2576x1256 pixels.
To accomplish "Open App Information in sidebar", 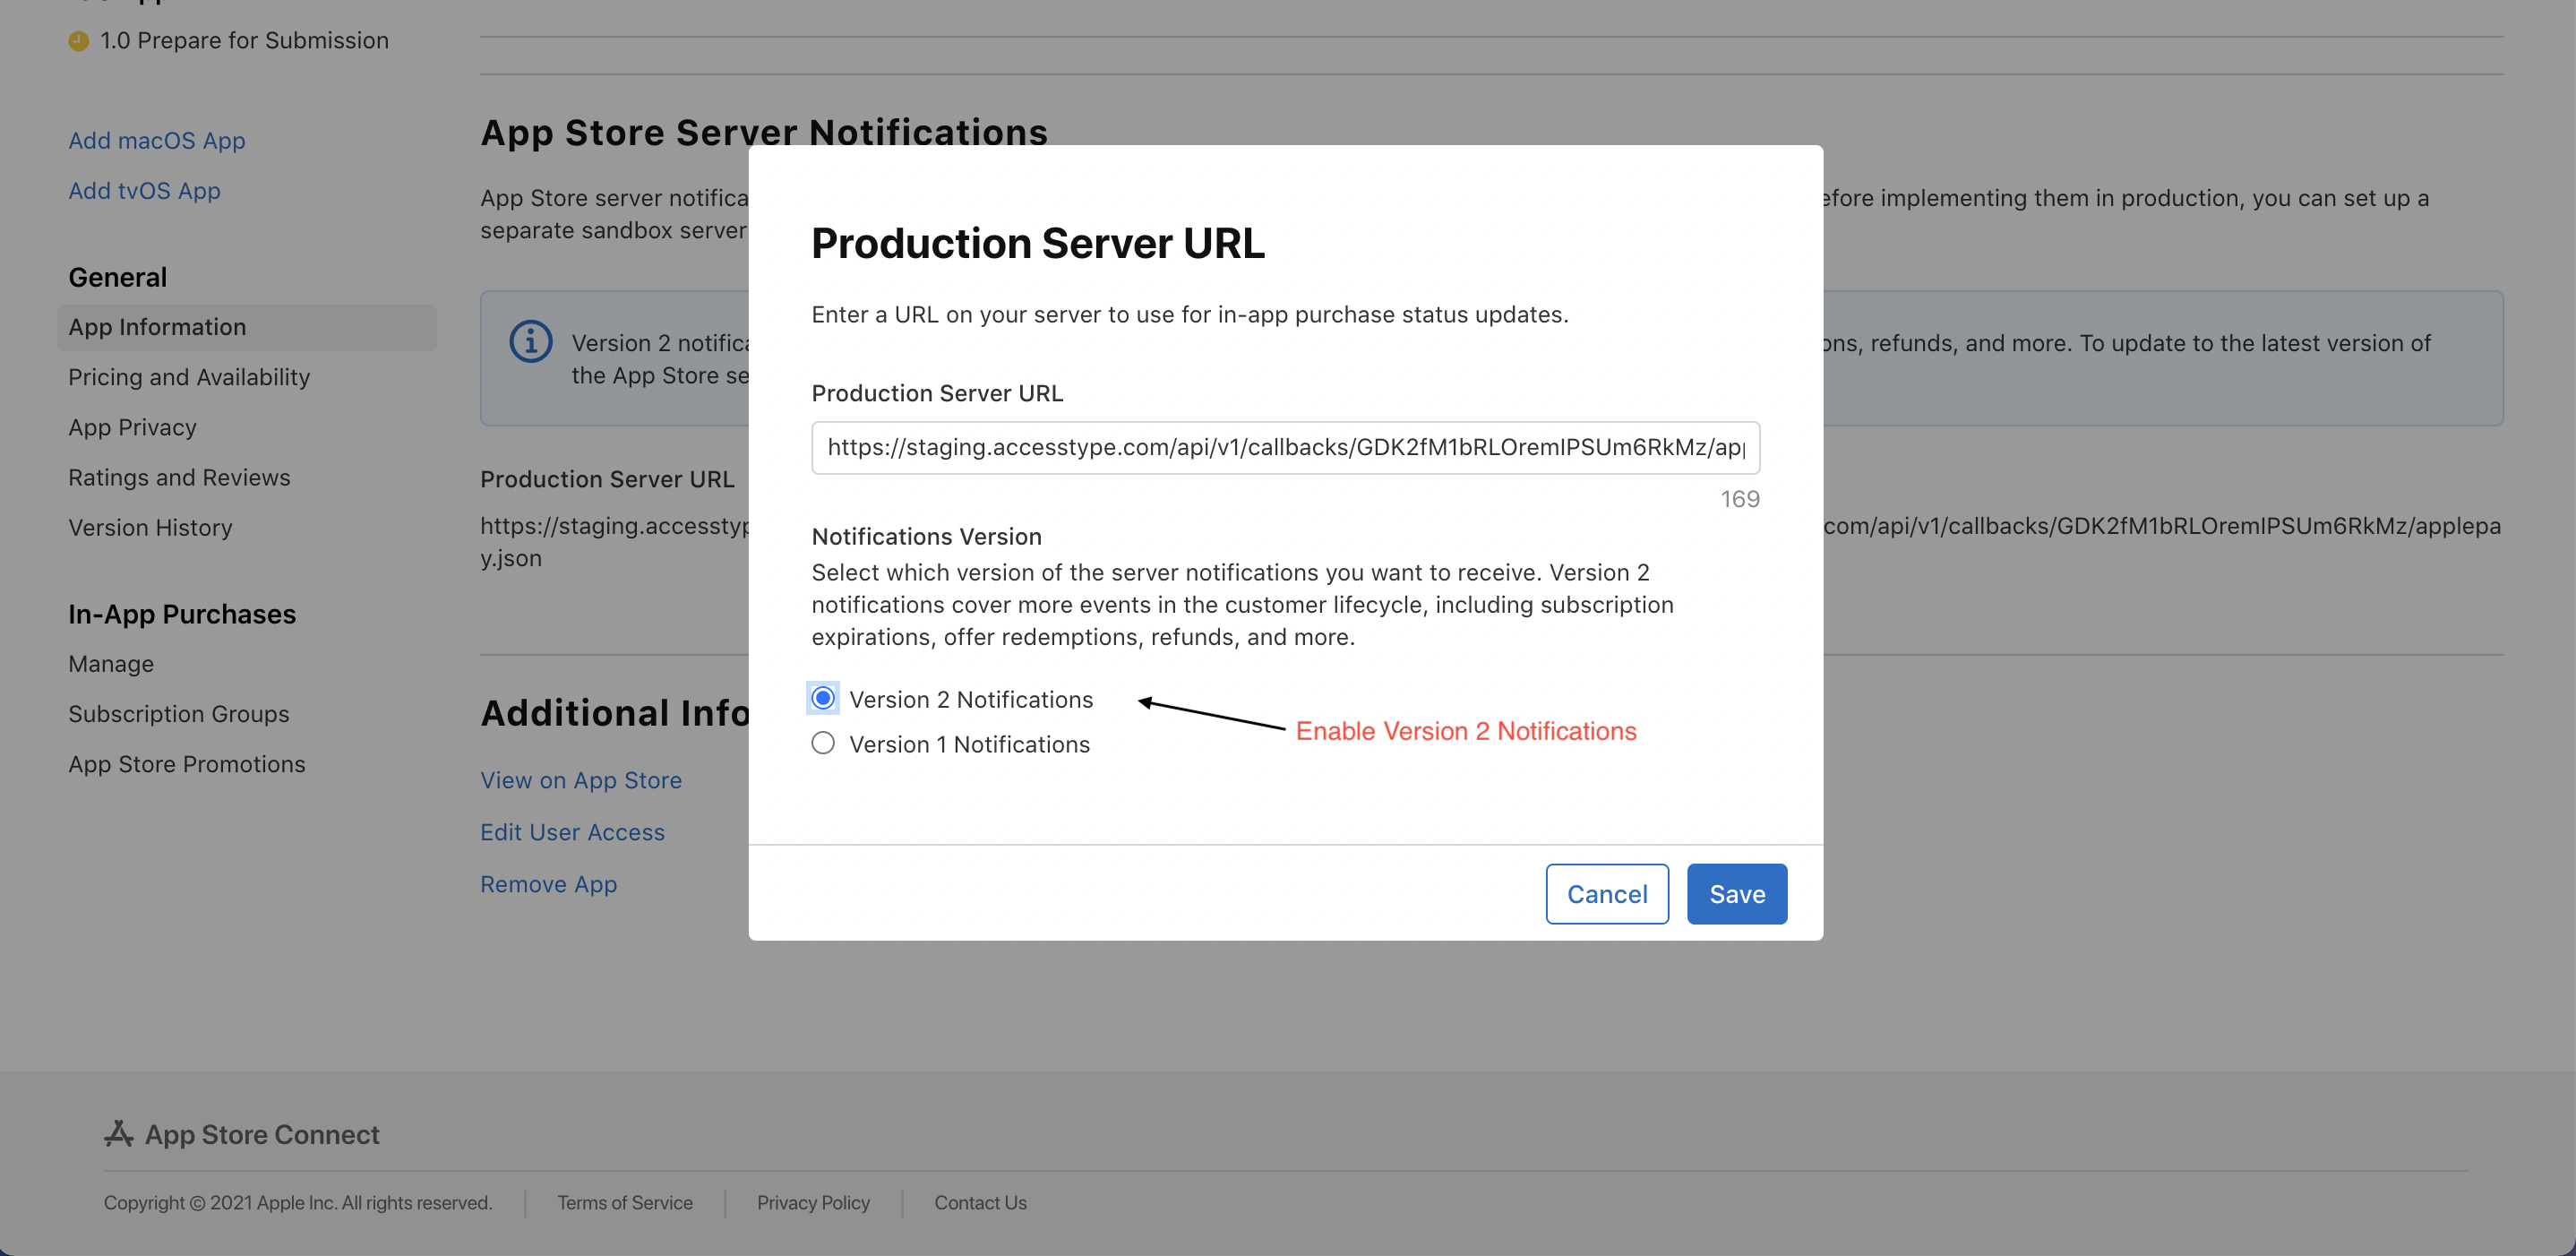I will pos(247,327).
